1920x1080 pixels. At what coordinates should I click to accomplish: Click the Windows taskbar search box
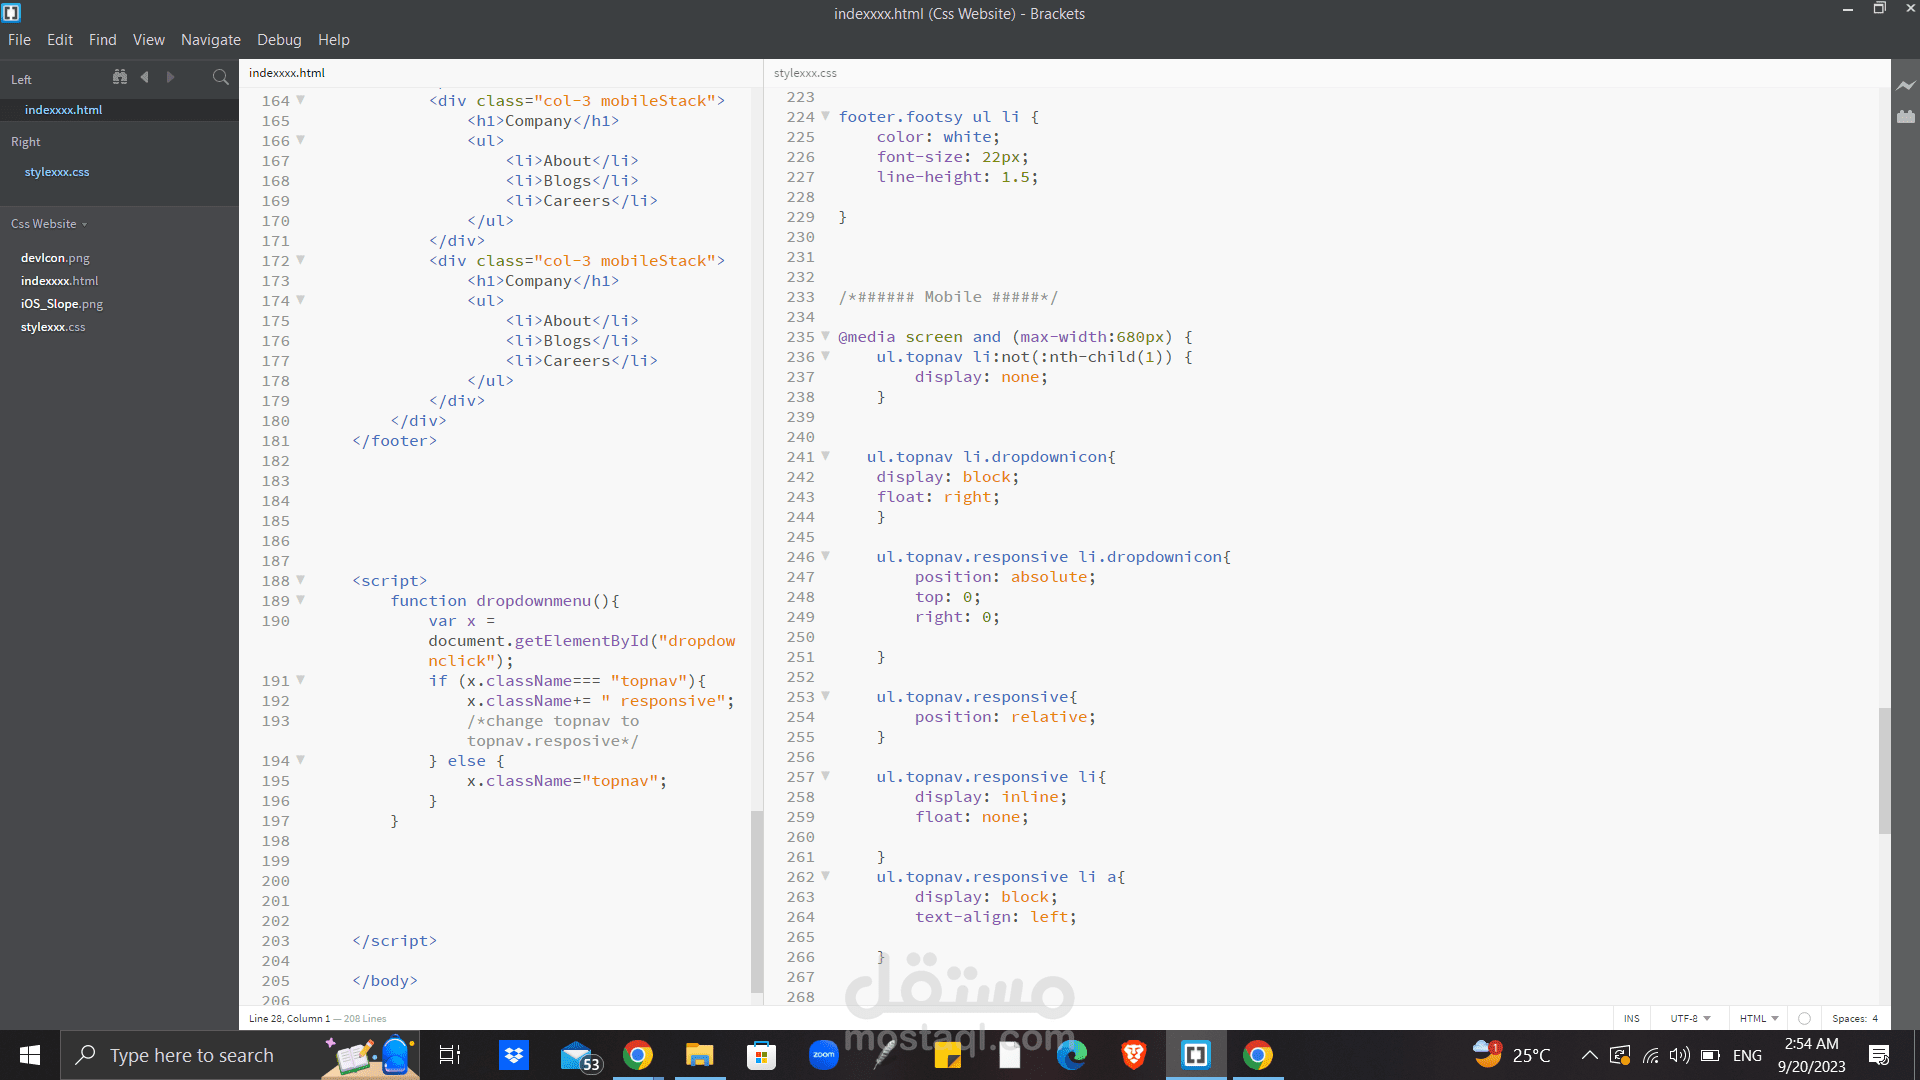(x=190, y=1055)
